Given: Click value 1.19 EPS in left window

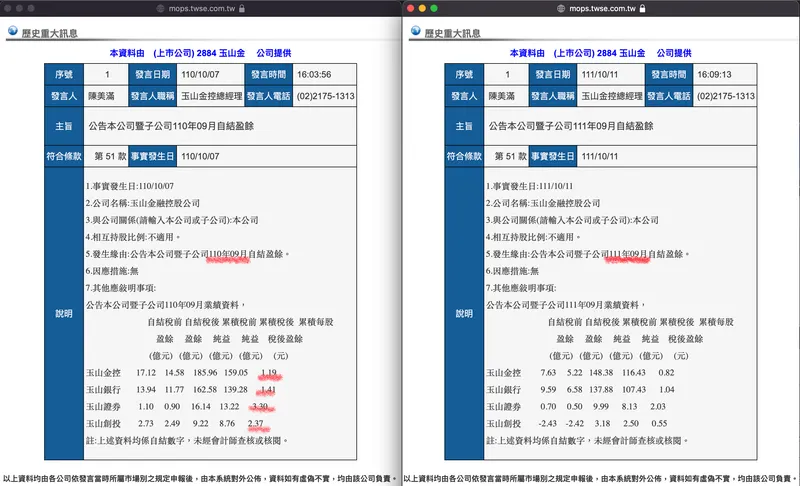Looking at the screenshot, I should pos(268,373).
